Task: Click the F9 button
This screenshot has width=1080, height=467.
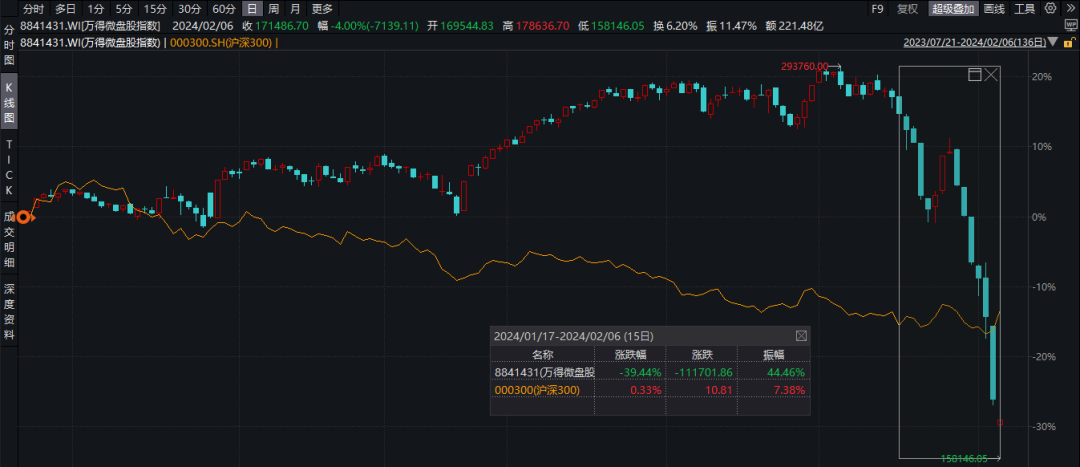Action: pos(877,9)
